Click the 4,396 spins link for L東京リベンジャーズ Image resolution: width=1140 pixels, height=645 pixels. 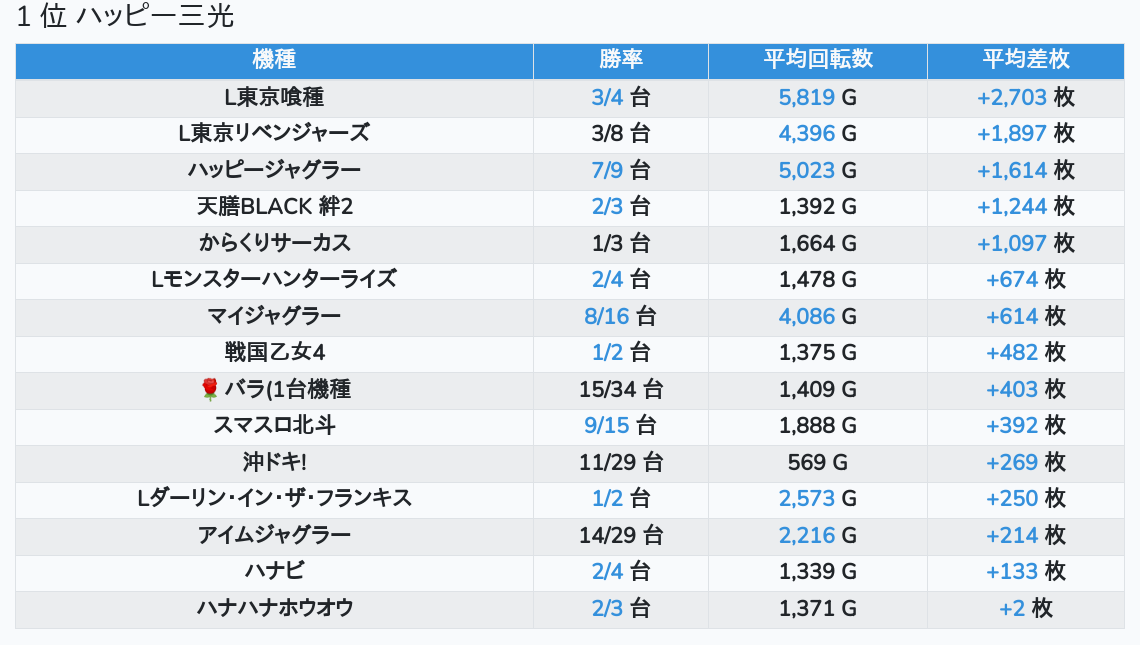pyautogui.click(x=806, y=133)
